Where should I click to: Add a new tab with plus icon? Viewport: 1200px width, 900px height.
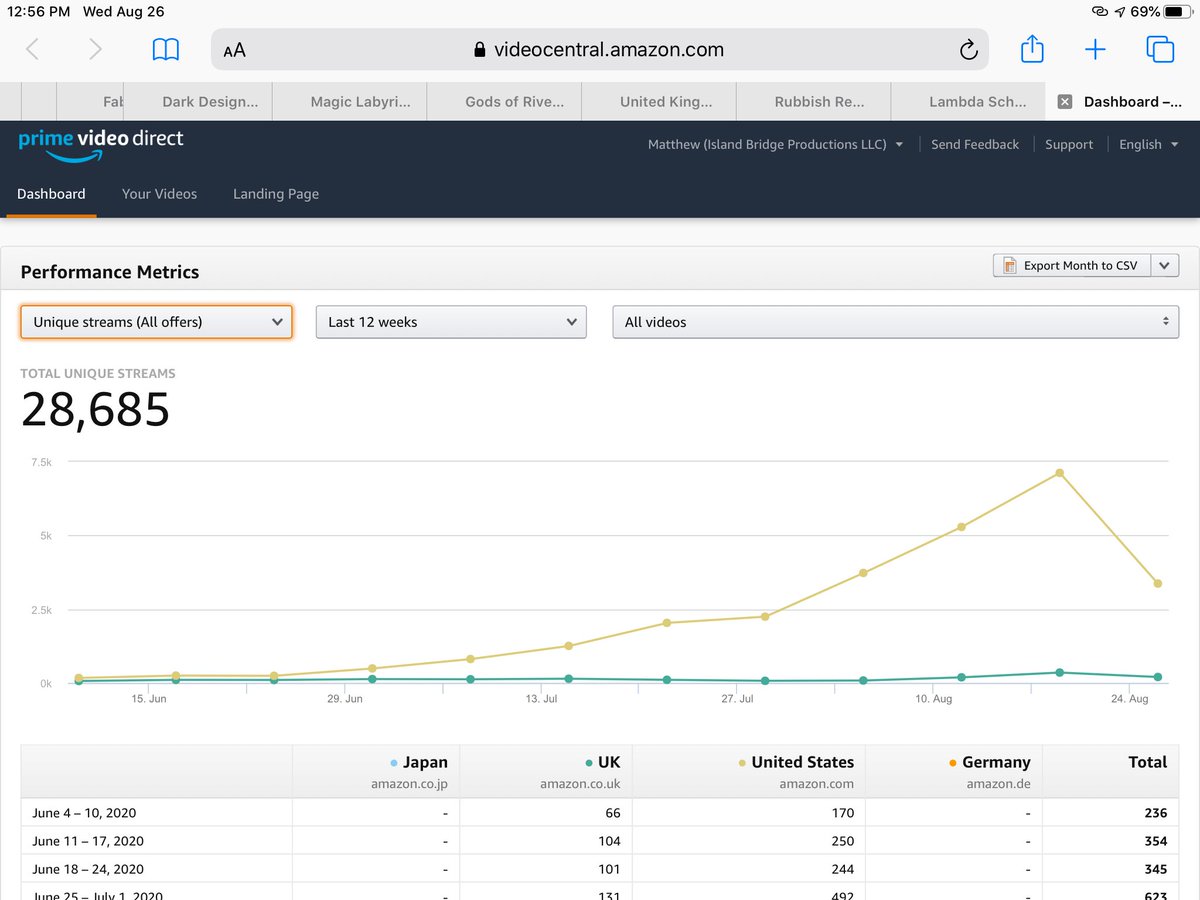pyautogui.click(x=1095, y=50)
